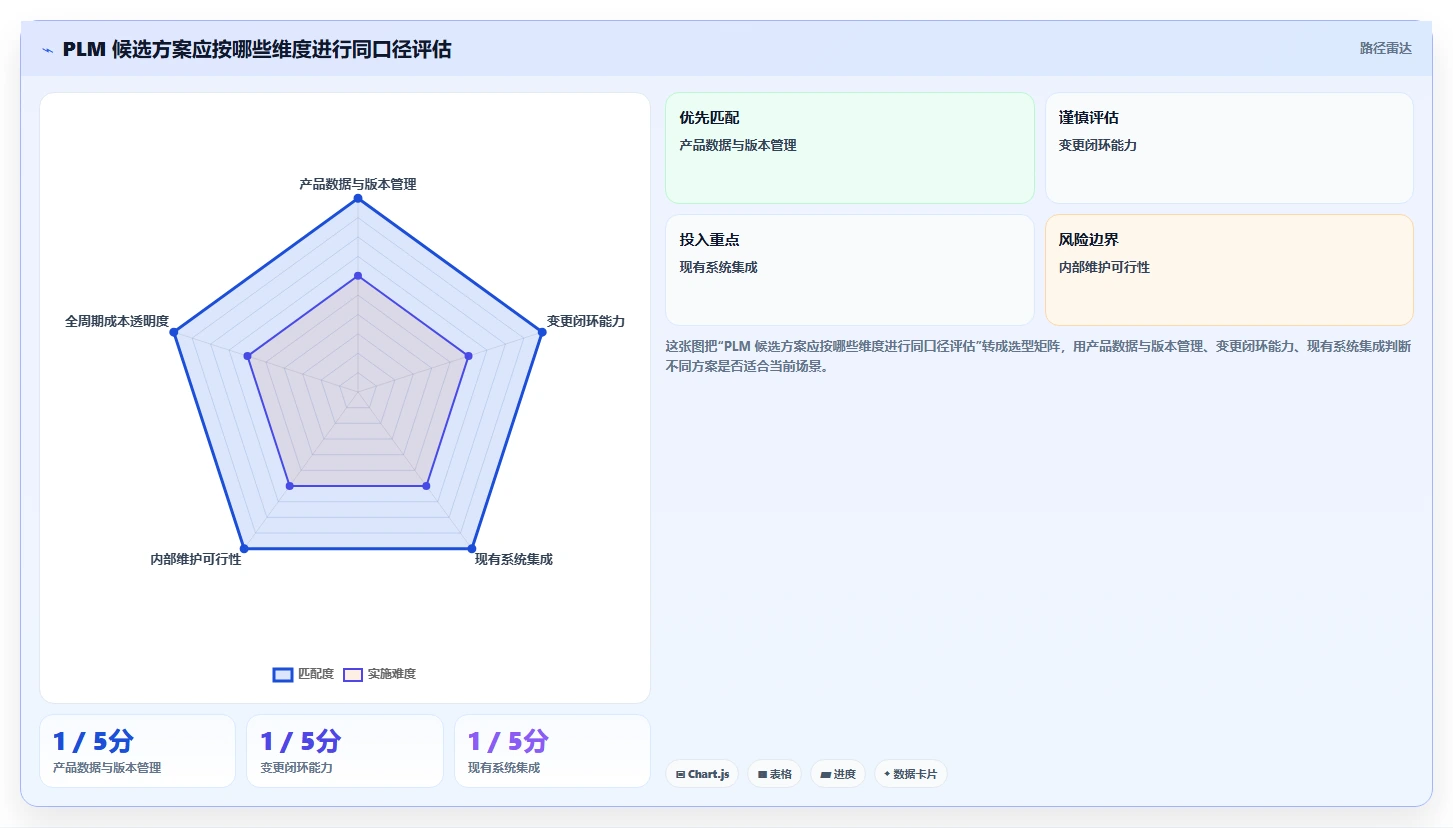The image size is (1453, 828).
Task: Click the score card for 变更闭环能力
Action: click(344, 751)
